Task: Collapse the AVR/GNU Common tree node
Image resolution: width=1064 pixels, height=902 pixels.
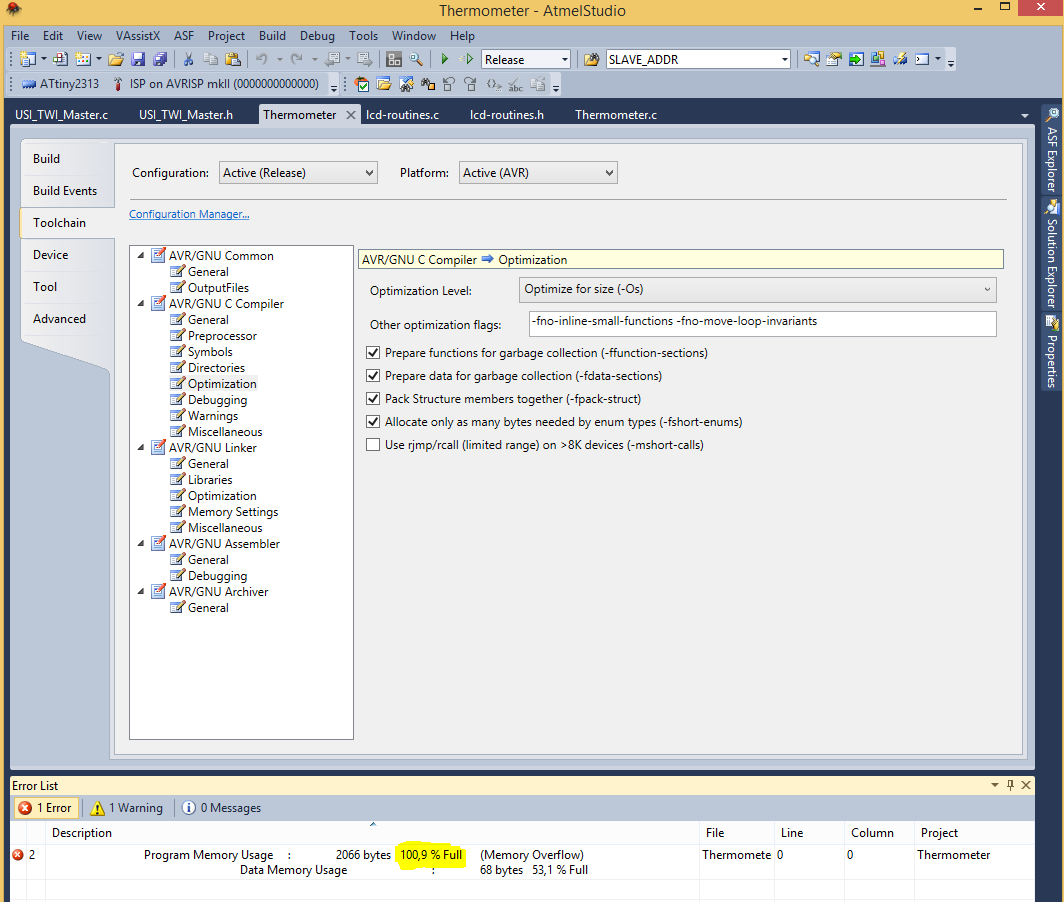Action: (x=141, y=256)
